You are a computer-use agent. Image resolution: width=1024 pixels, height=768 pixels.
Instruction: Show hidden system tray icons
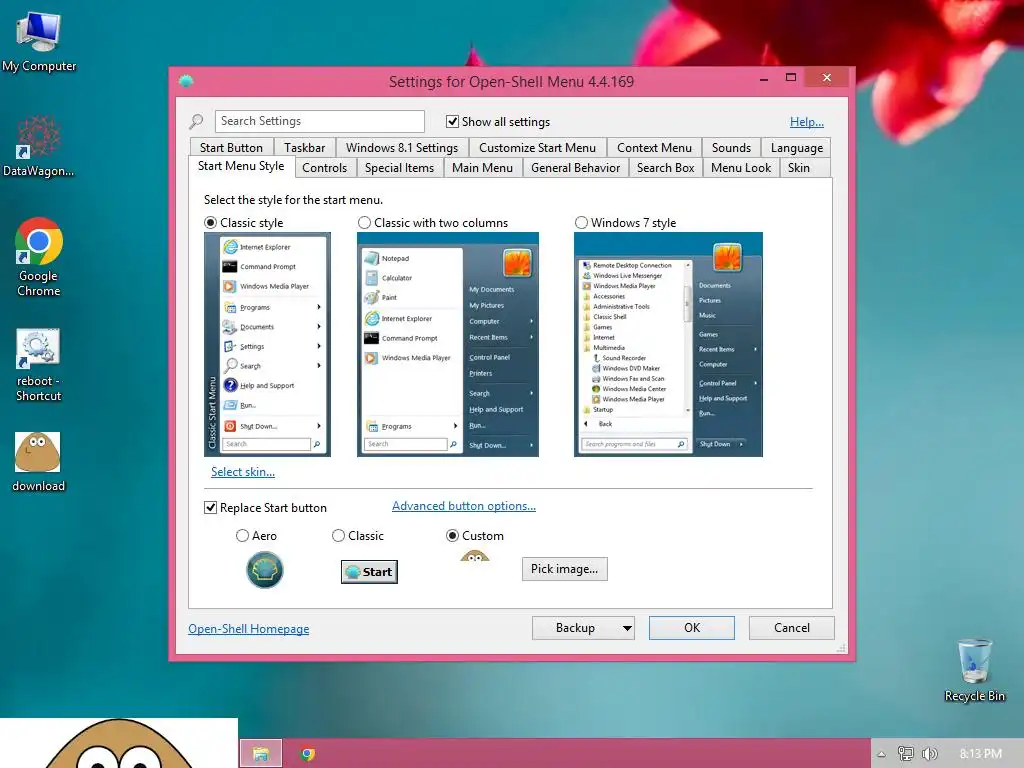pyautogui.click(x=881, y=754)
